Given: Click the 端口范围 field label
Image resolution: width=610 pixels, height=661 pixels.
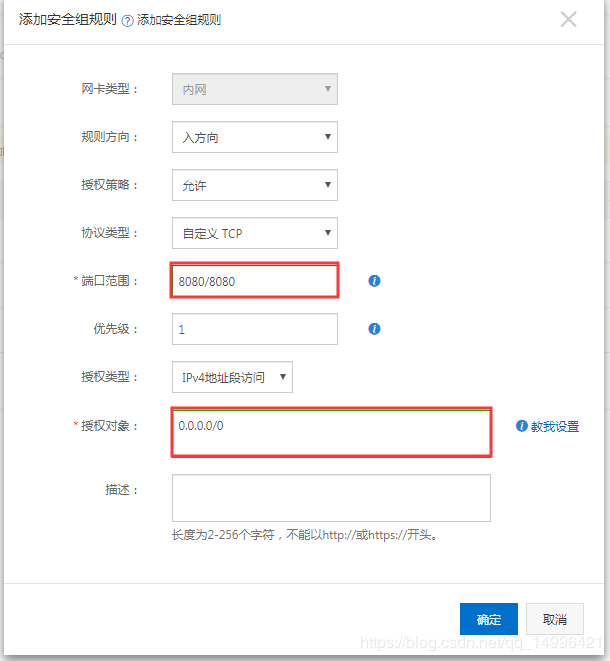Looking at the screenshot, I should pyautogui.click(x=112, y=281).
